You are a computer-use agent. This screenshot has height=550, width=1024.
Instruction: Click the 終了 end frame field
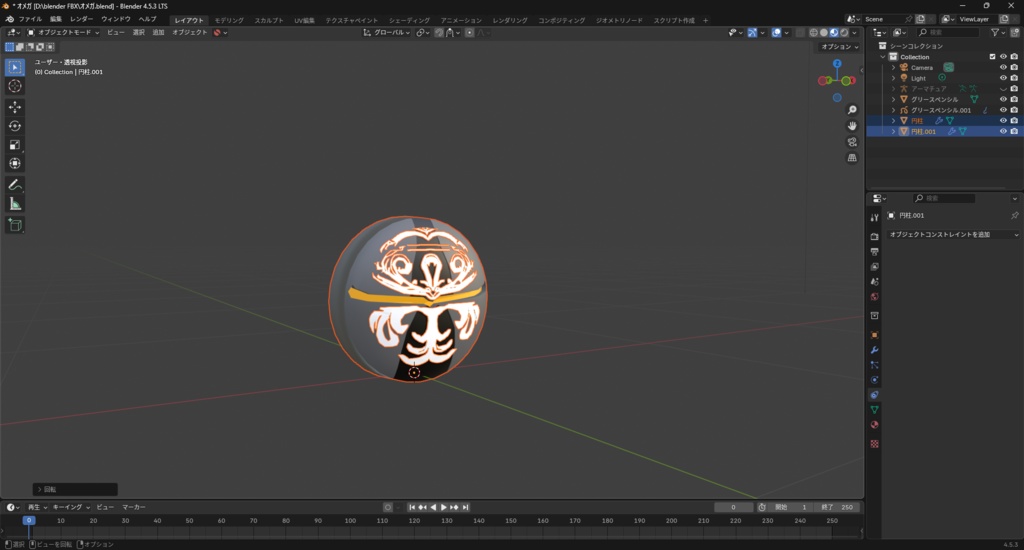pyautogui.click(x=838, y=508)
